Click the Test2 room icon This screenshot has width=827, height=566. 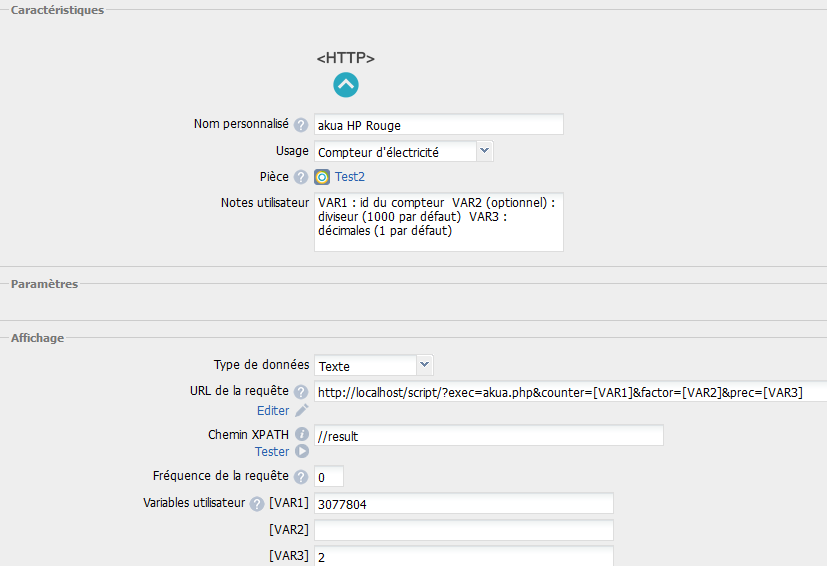322,177
